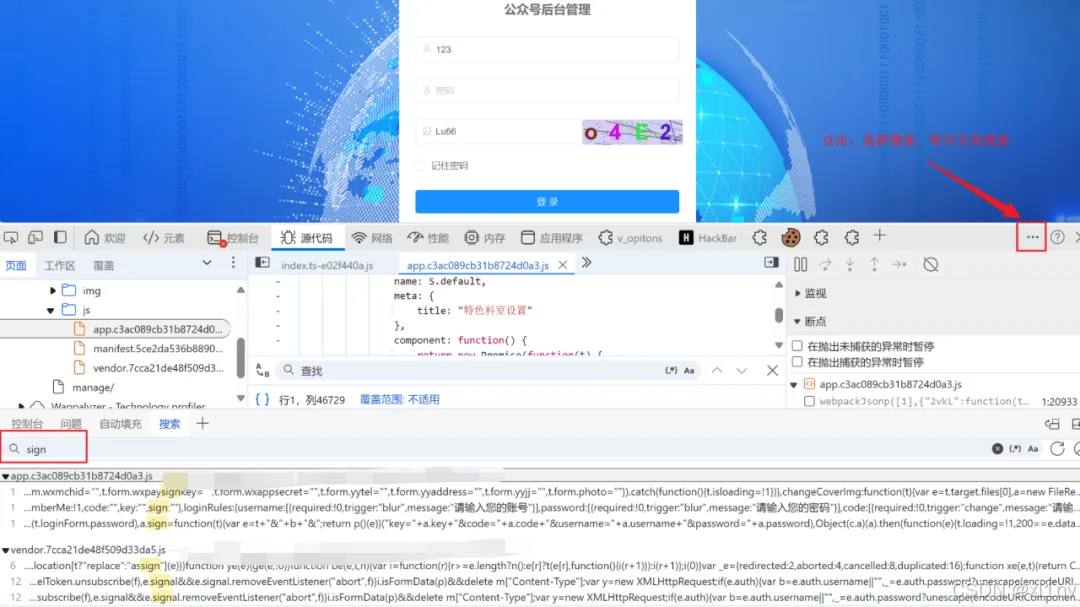Click the refresh search results icon

(1057, 449)
